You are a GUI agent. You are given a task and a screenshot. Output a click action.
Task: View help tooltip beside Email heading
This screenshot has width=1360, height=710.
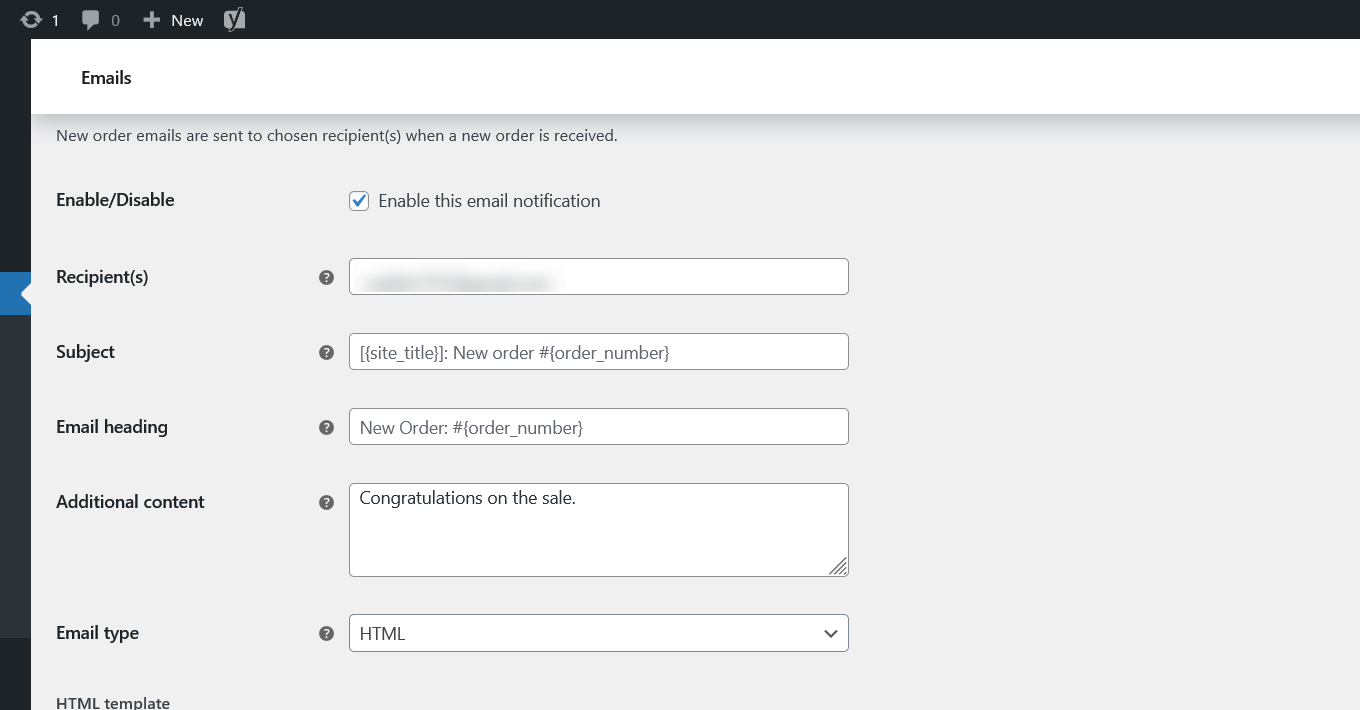pyautogui.click(x=326, y=427)
